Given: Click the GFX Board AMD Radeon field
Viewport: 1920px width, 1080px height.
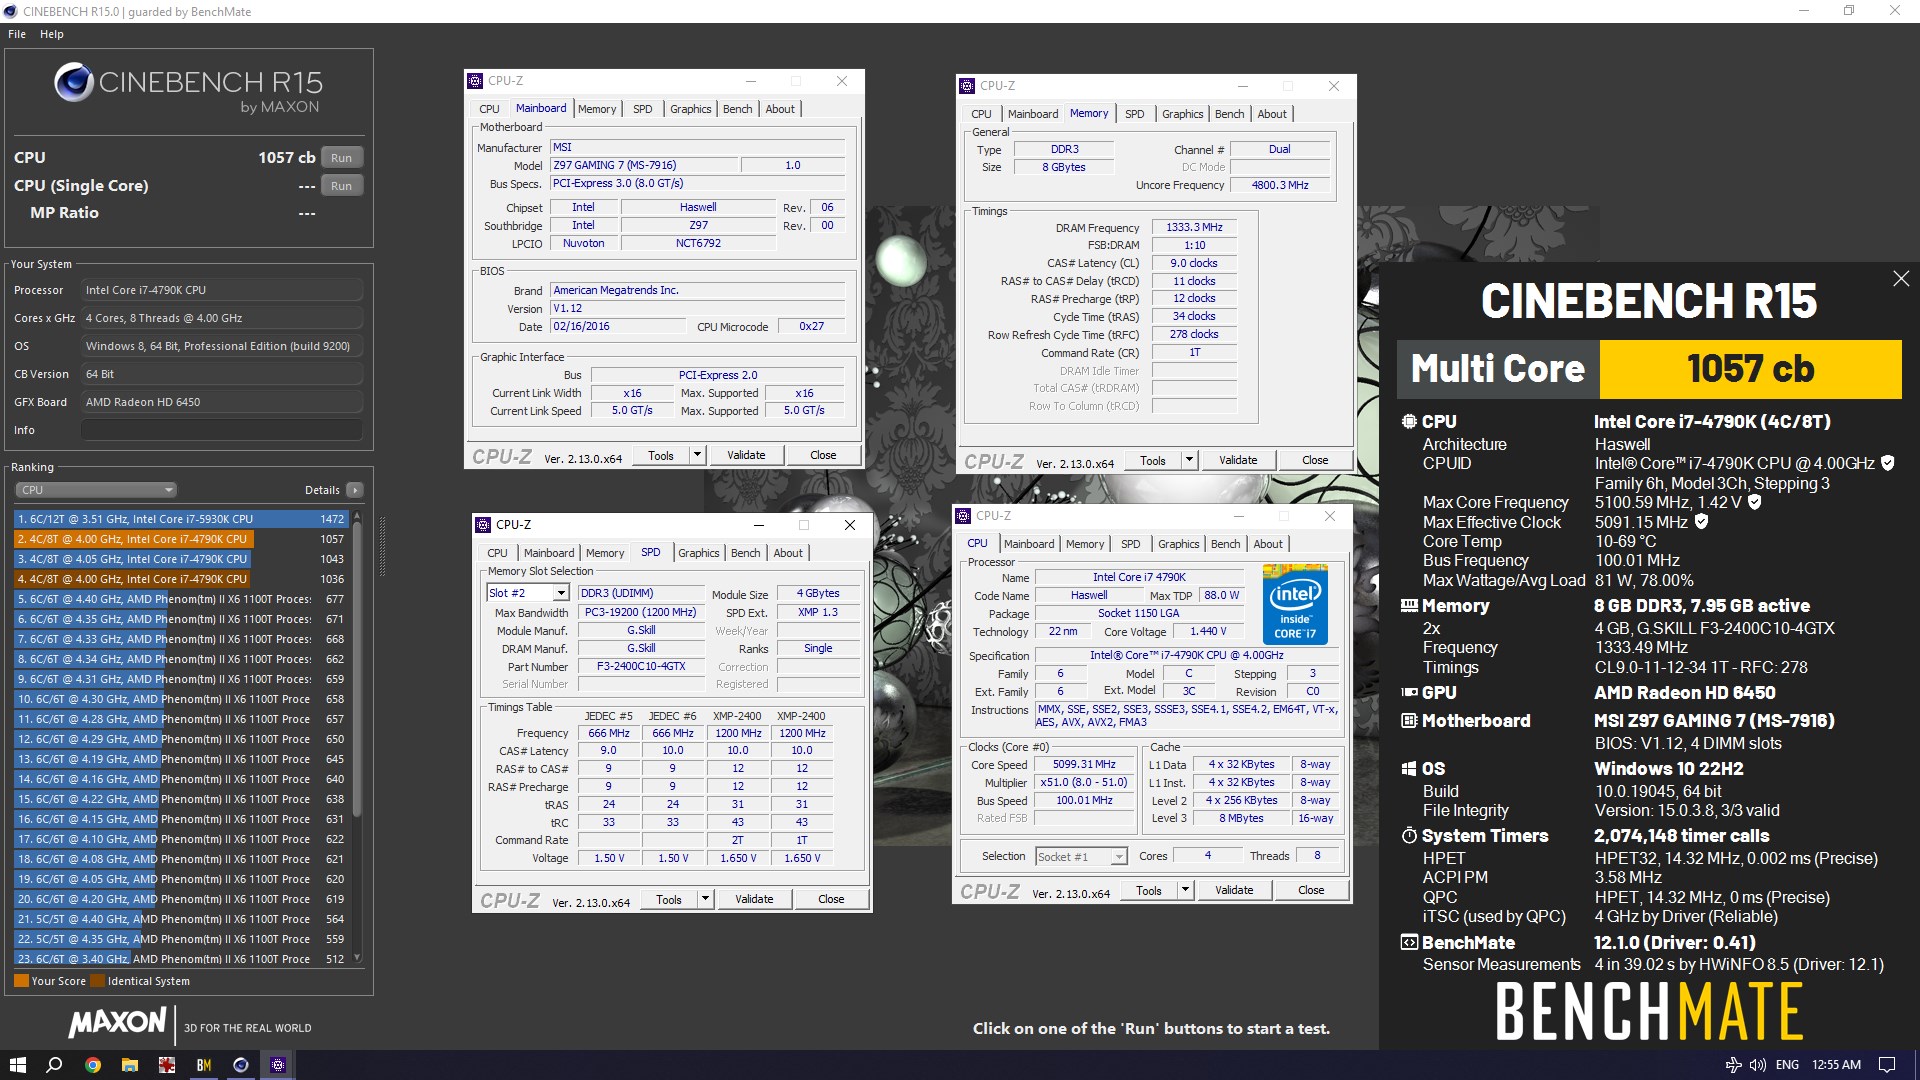Looking at the screenshot, I should coord(221,402).
